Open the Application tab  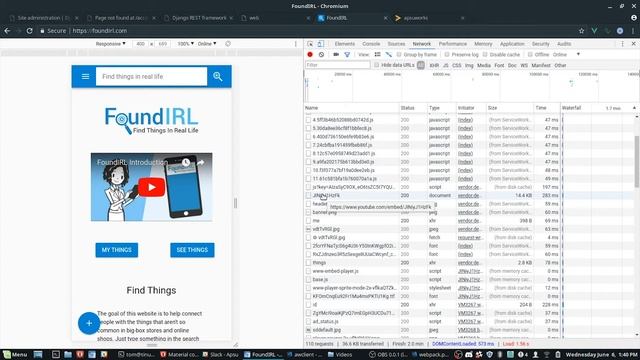click(x=512, y=44)
